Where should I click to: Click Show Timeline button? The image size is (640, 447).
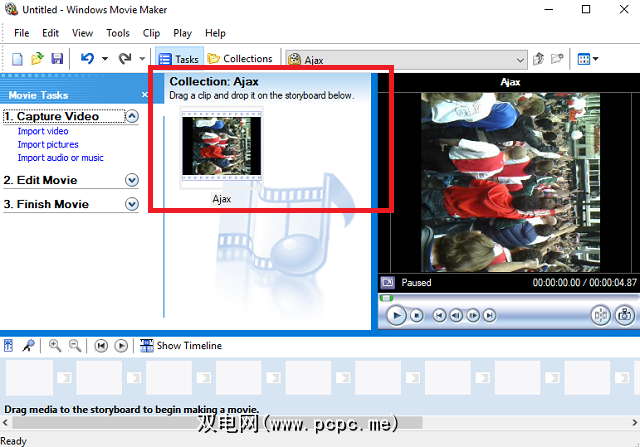[x=181, y=346]
